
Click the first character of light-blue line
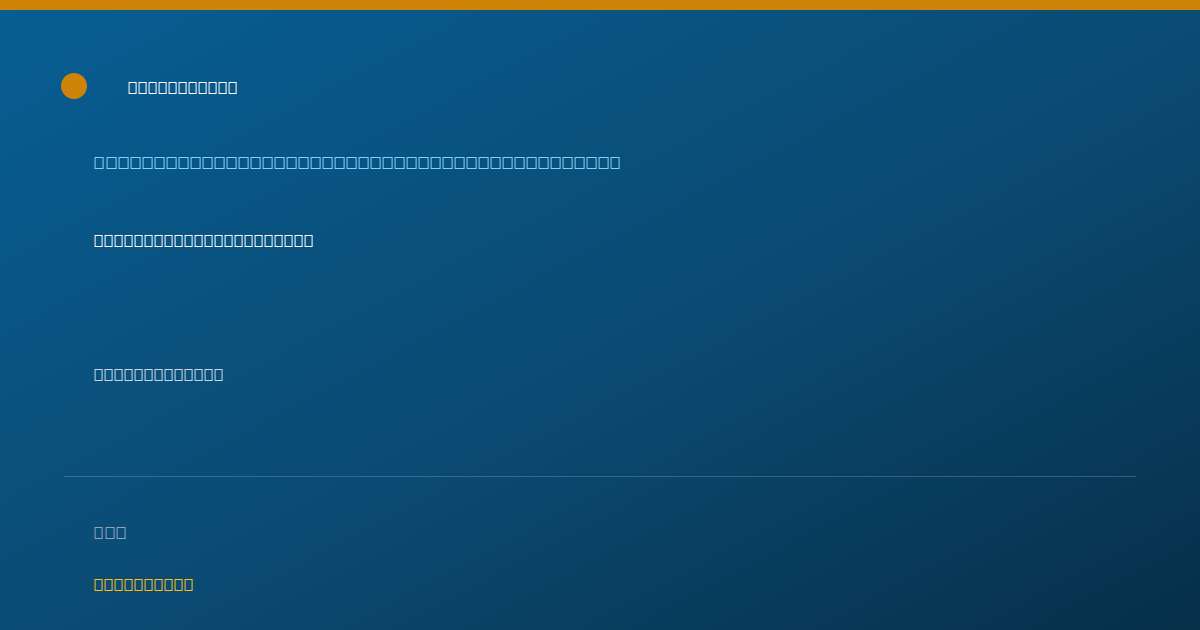(x=99, y=162)
